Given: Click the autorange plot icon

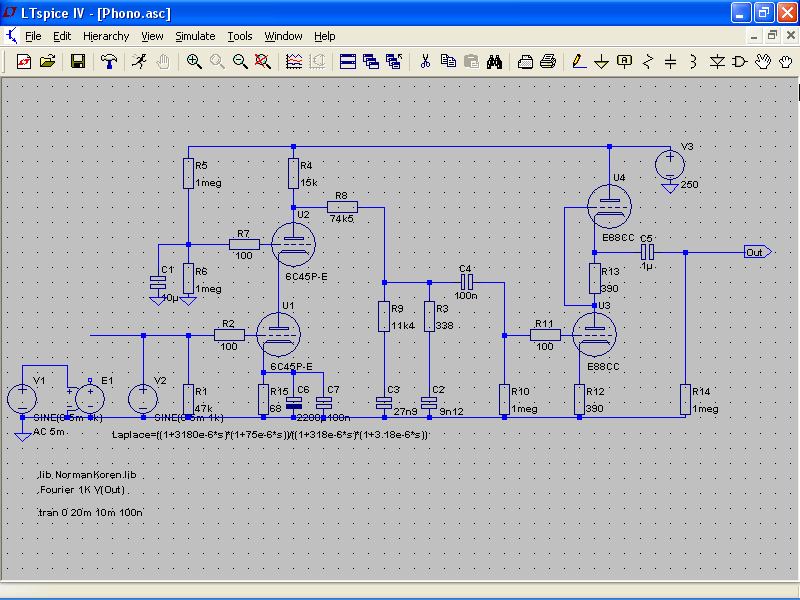Looking at the screenshot, I should 317,62.
